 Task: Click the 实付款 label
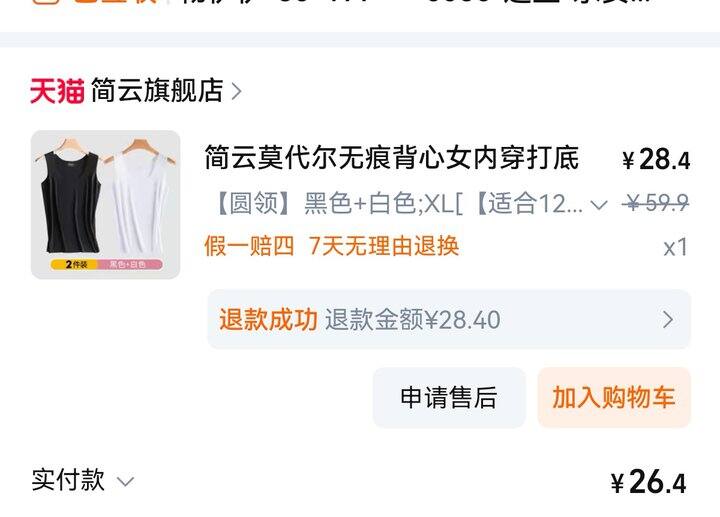point(68,480)
